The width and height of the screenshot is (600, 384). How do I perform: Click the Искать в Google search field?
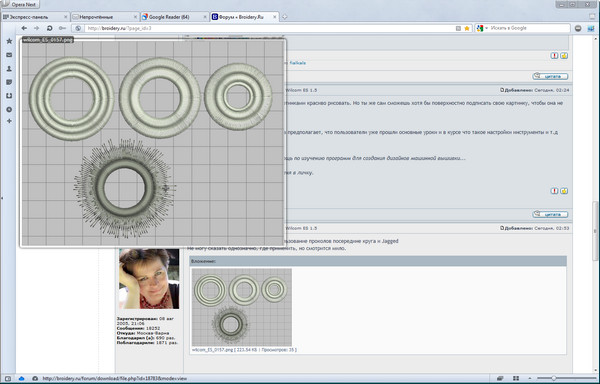click(529, 28)
